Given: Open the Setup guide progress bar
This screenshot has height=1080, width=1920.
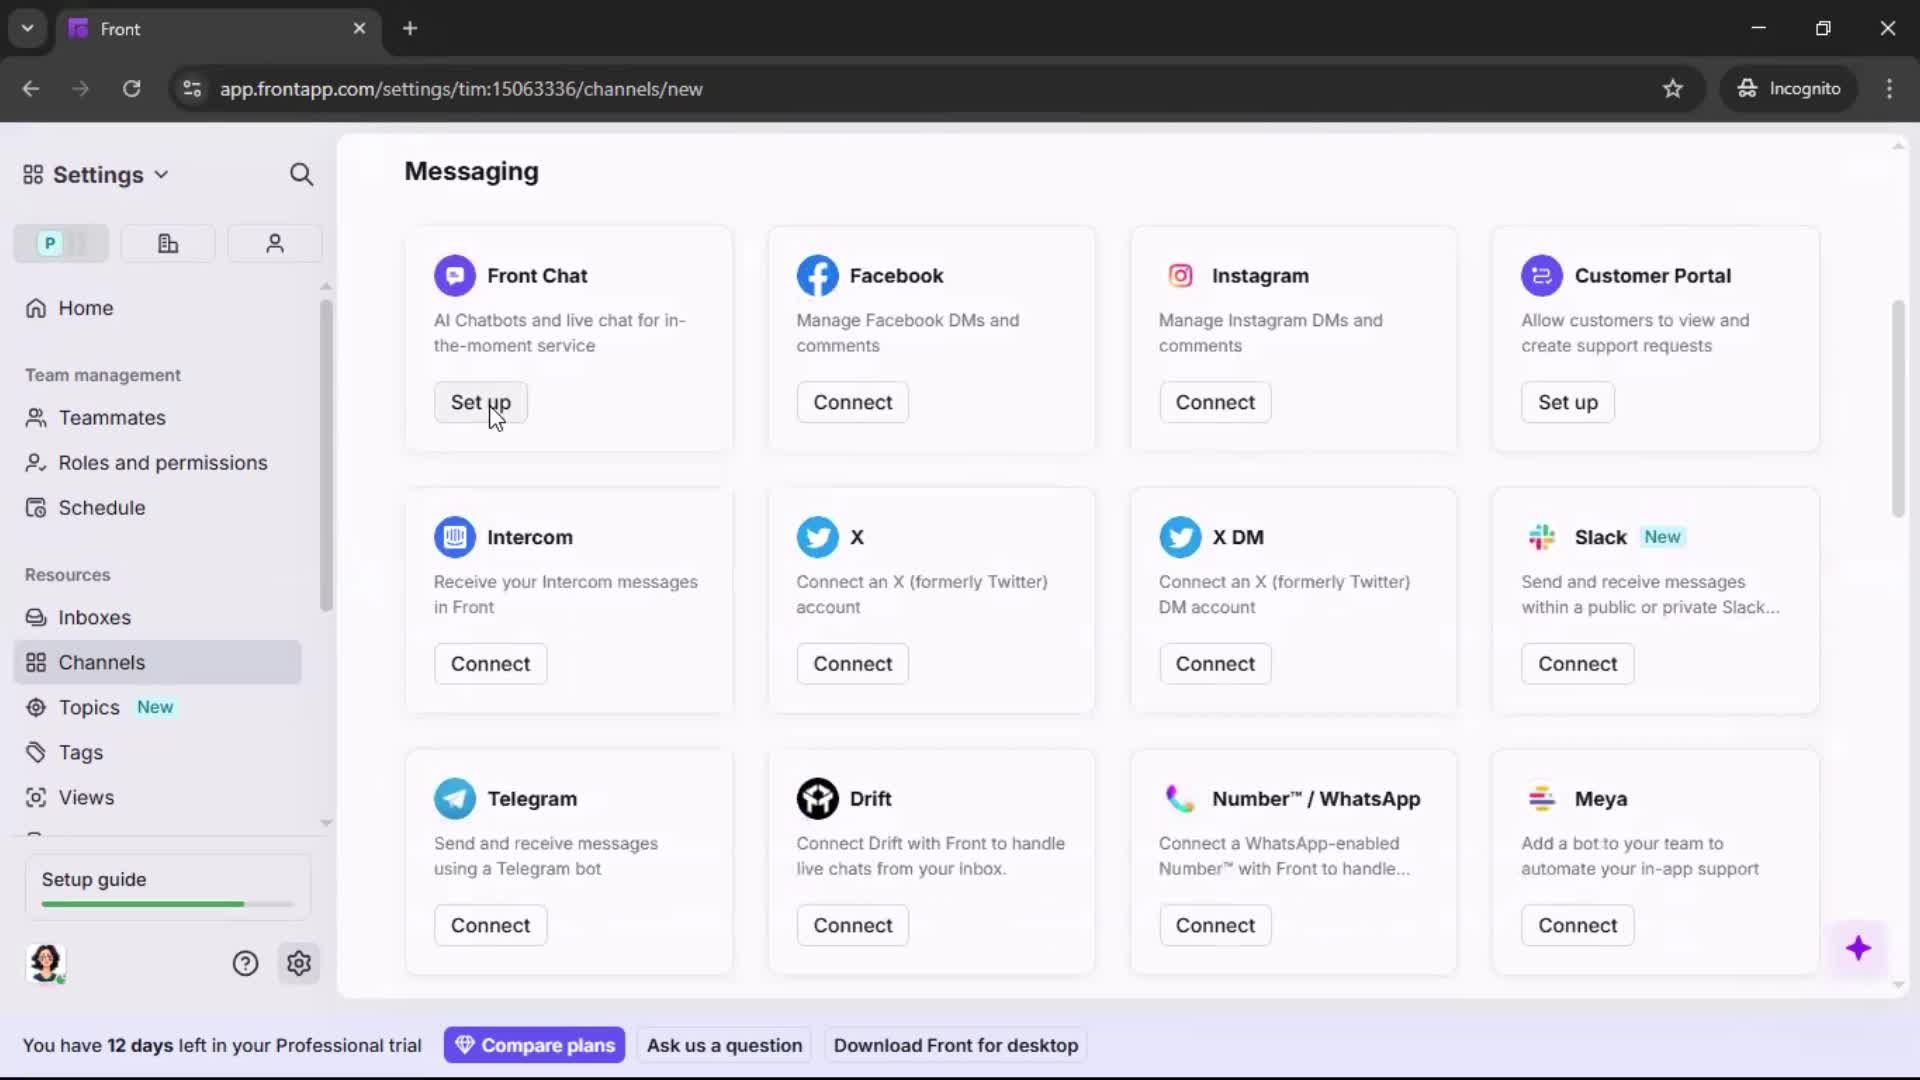Looking at the screenshot, I should (x=167, y=904).
